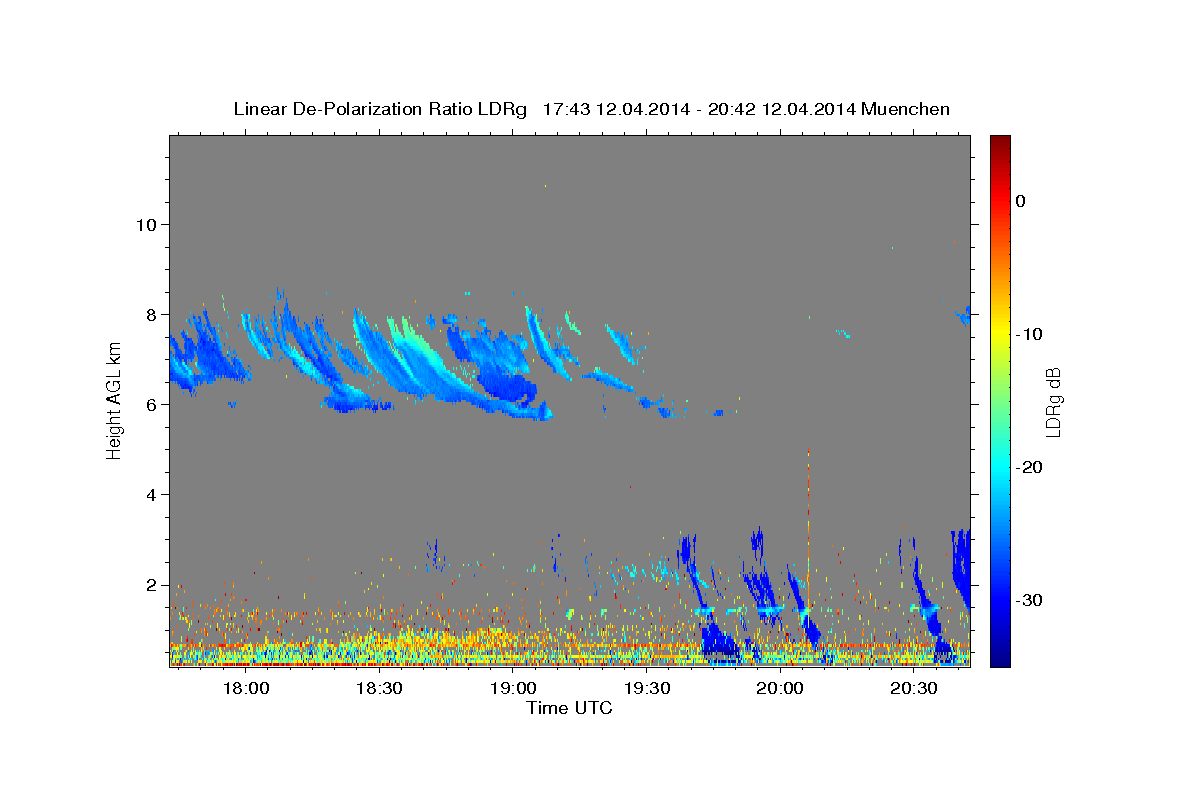1200x800 pixels.
Task: Click the plot title text starting 'Linear De-Polarization Ratio LDRg'
Action: [x=591, y=109]
